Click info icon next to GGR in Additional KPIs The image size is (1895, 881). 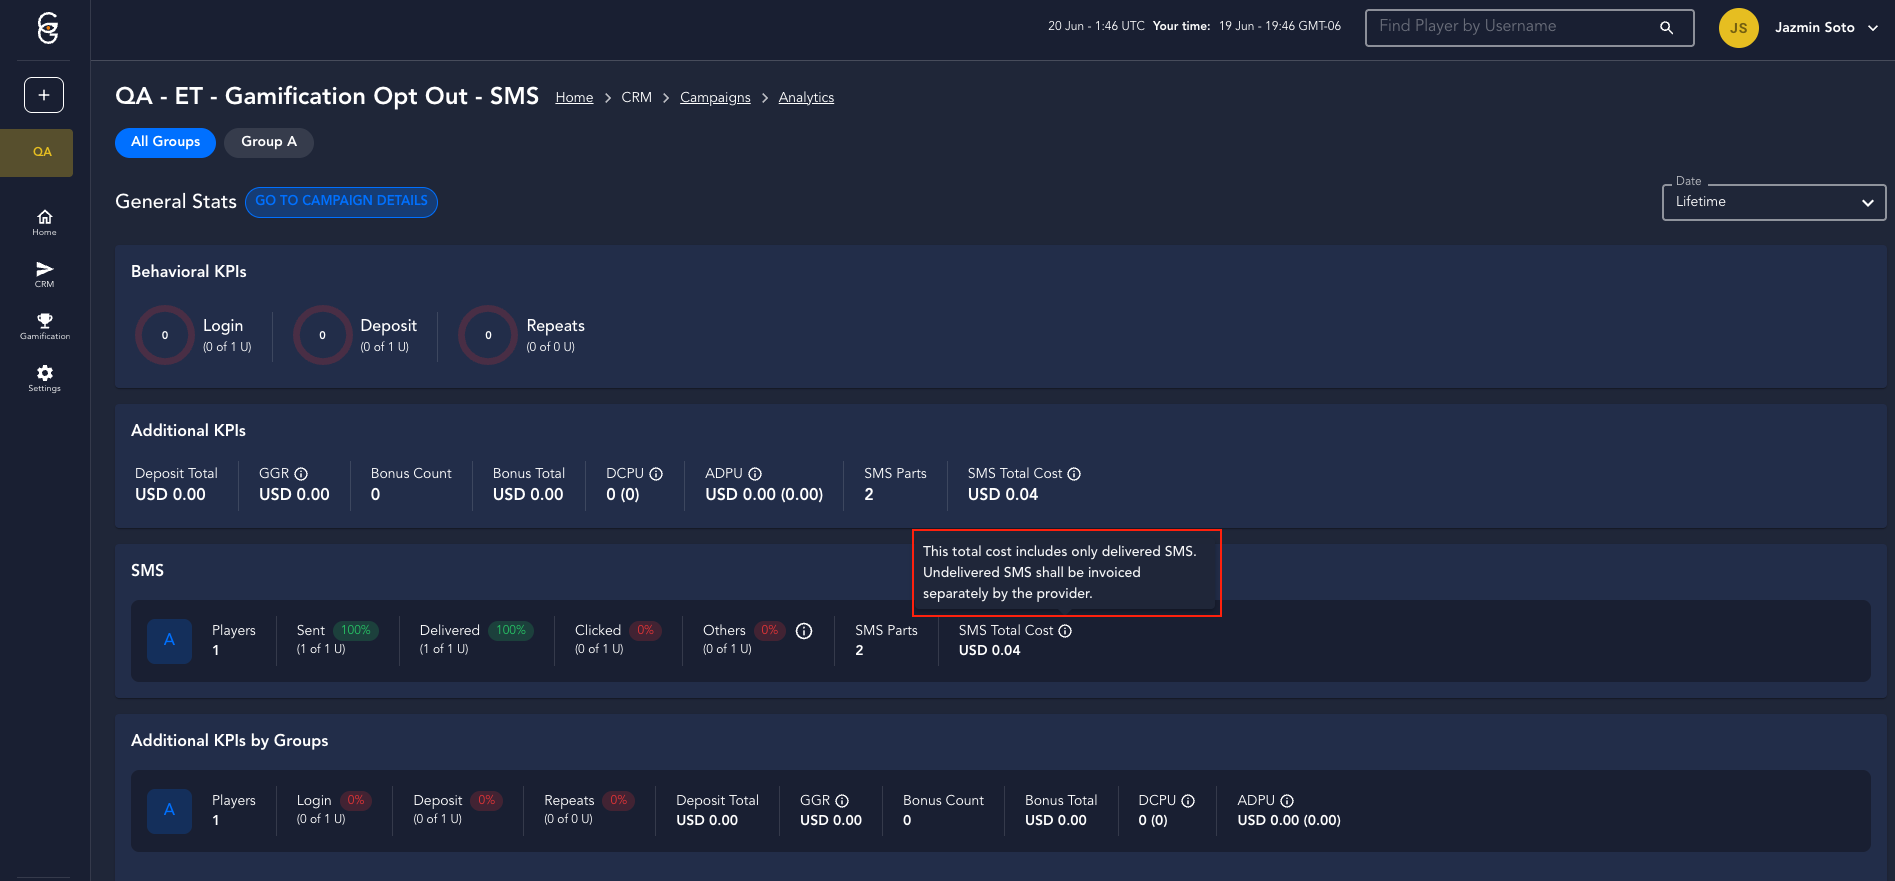tap(301, 474)
